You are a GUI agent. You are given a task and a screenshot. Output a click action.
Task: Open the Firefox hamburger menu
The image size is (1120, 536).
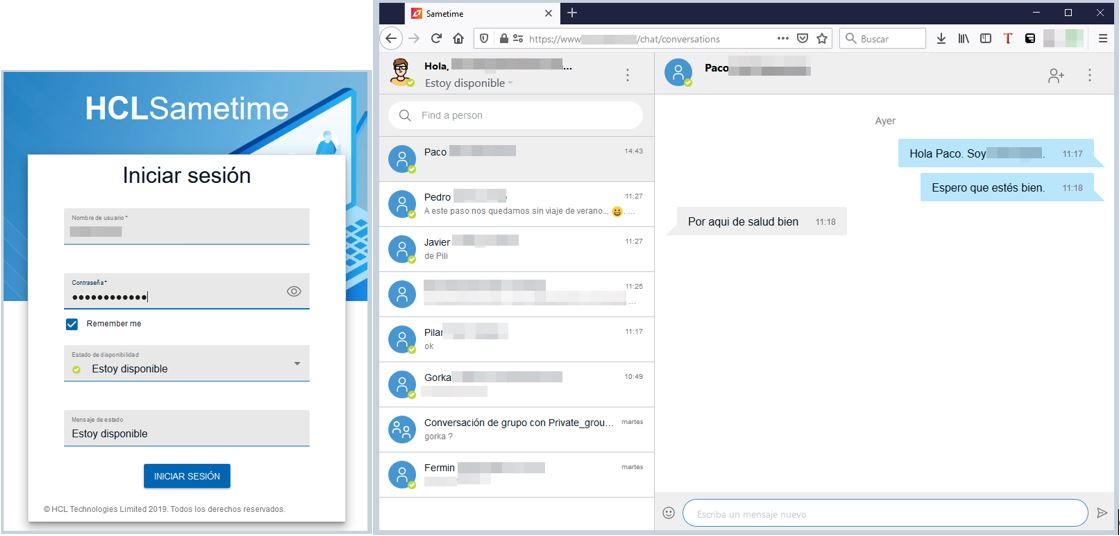tap(1103, 39)
